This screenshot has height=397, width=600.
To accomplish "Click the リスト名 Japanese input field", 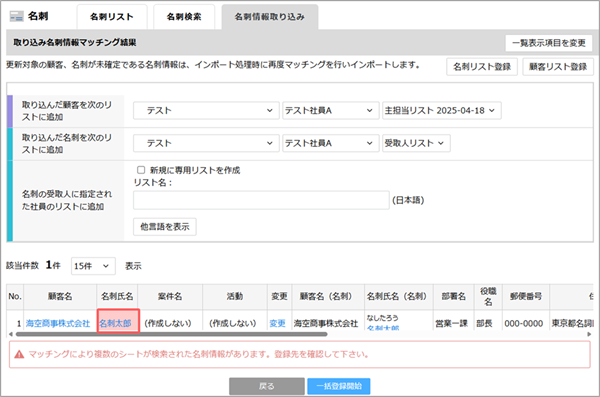I will (261, 200).
